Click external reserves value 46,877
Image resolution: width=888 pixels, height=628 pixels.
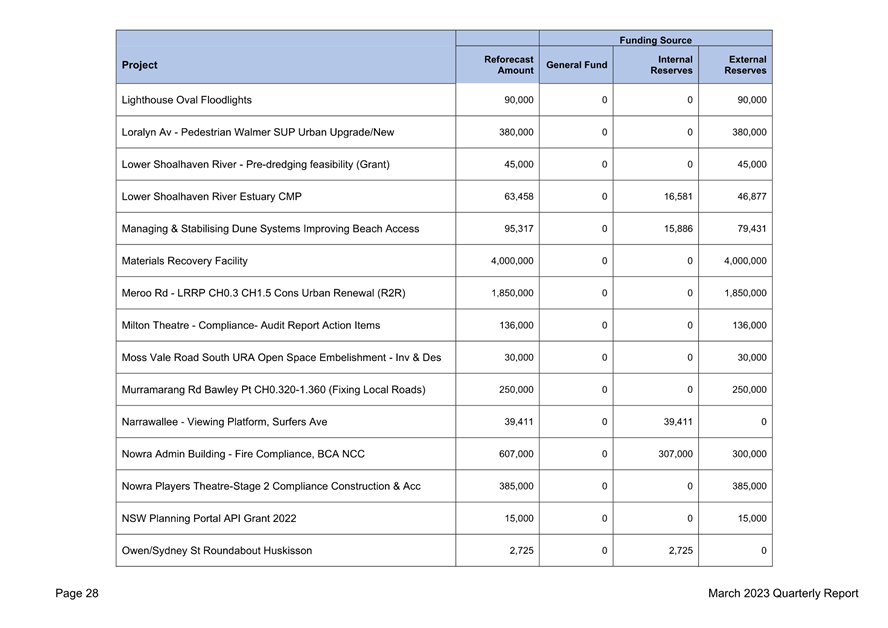point(752,196)
